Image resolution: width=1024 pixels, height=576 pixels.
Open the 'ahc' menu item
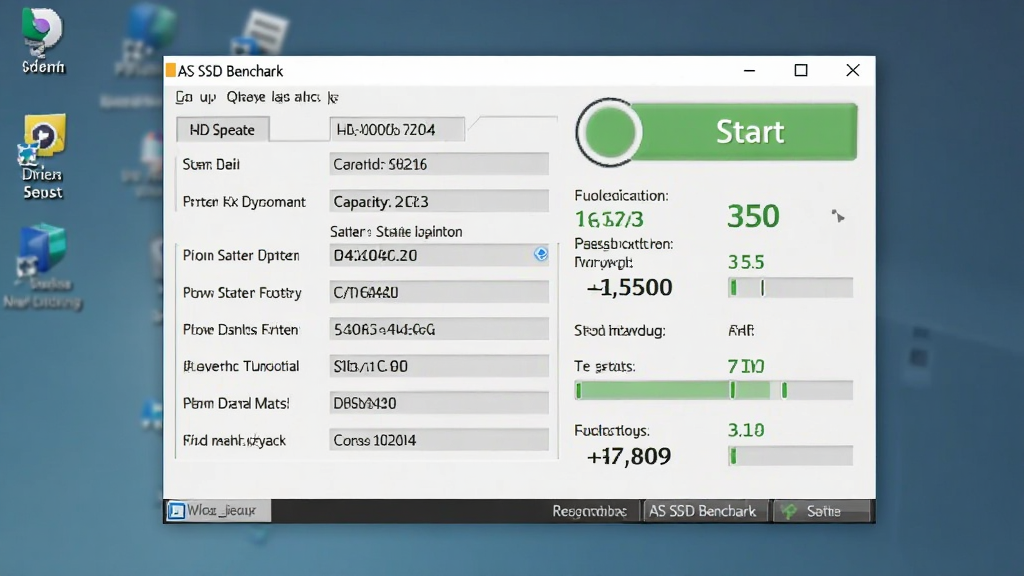[306, 97]
